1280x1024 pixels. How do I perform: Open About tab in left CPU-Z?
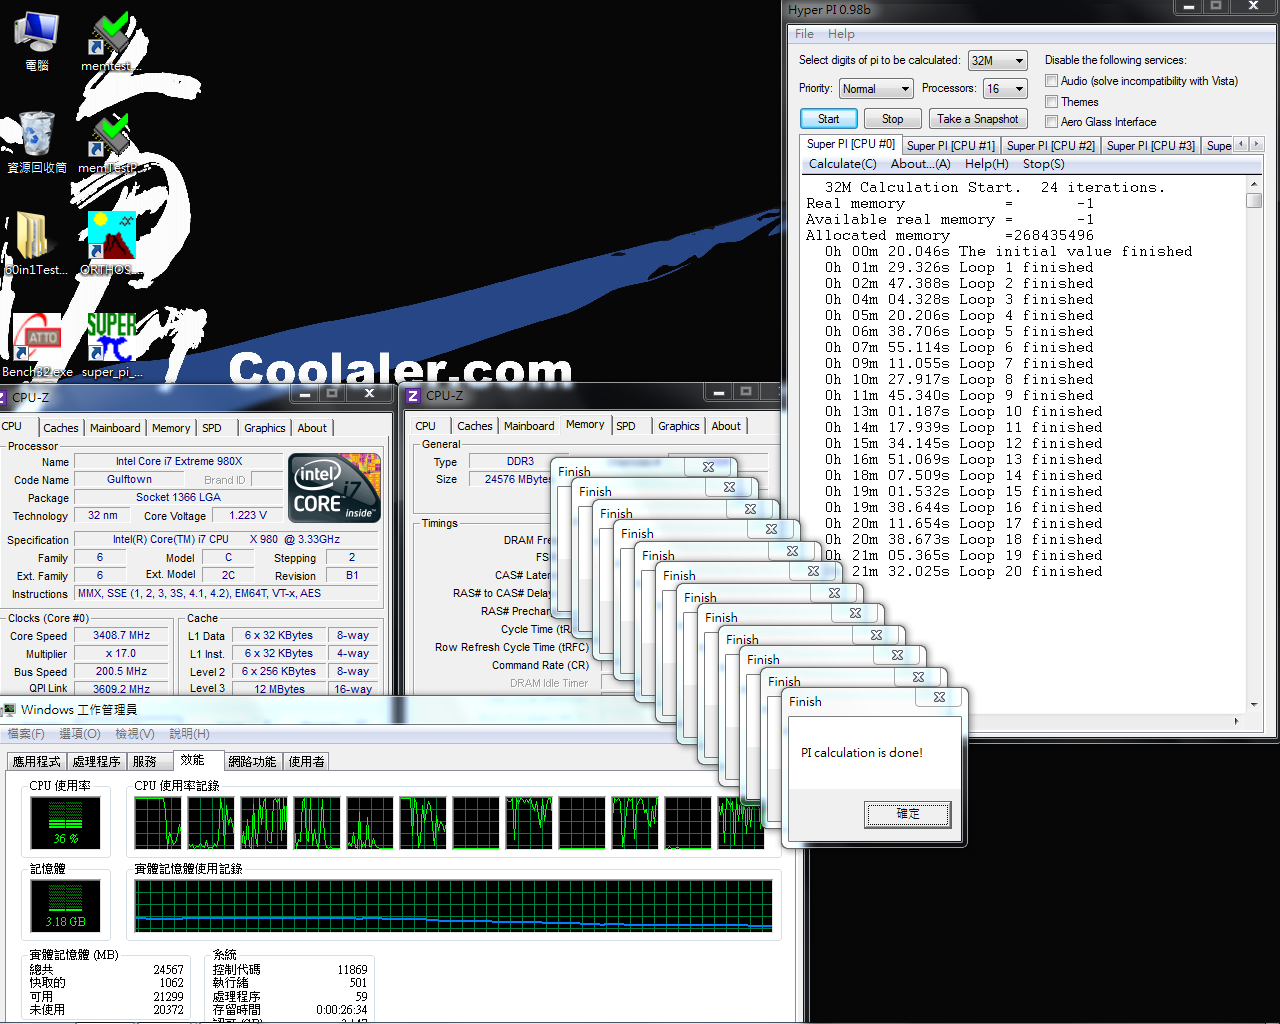click(x=312, y=428)
